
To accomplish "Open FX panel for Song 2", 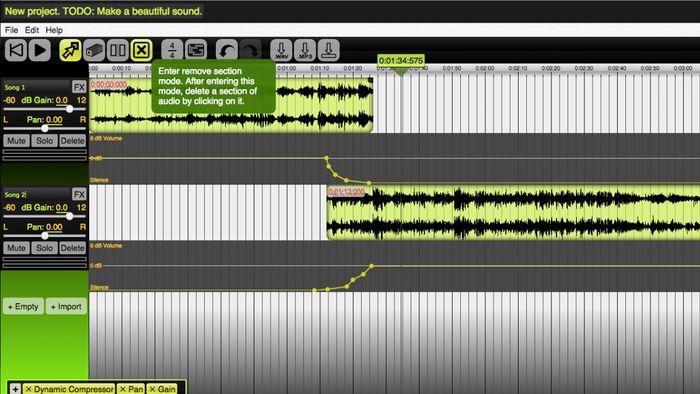I will point(79,194).
